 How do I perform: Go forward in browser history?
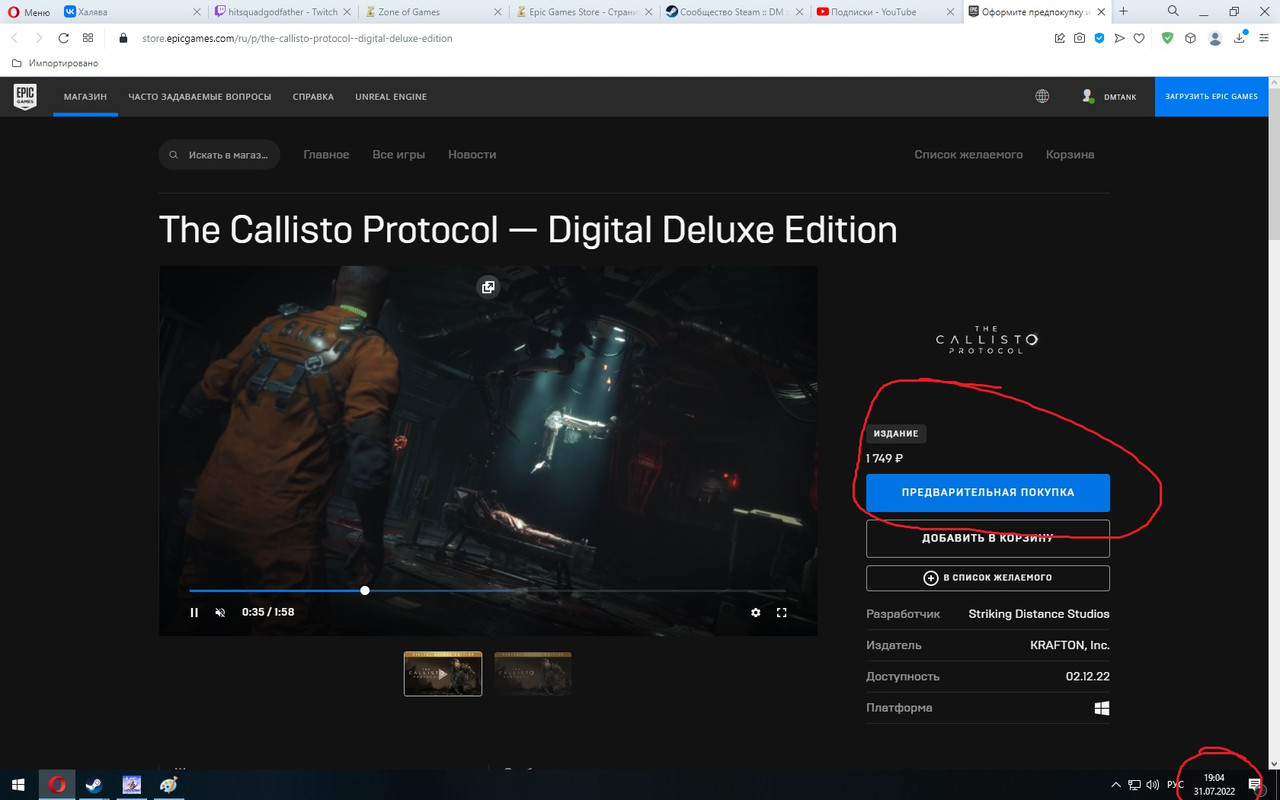38,38
